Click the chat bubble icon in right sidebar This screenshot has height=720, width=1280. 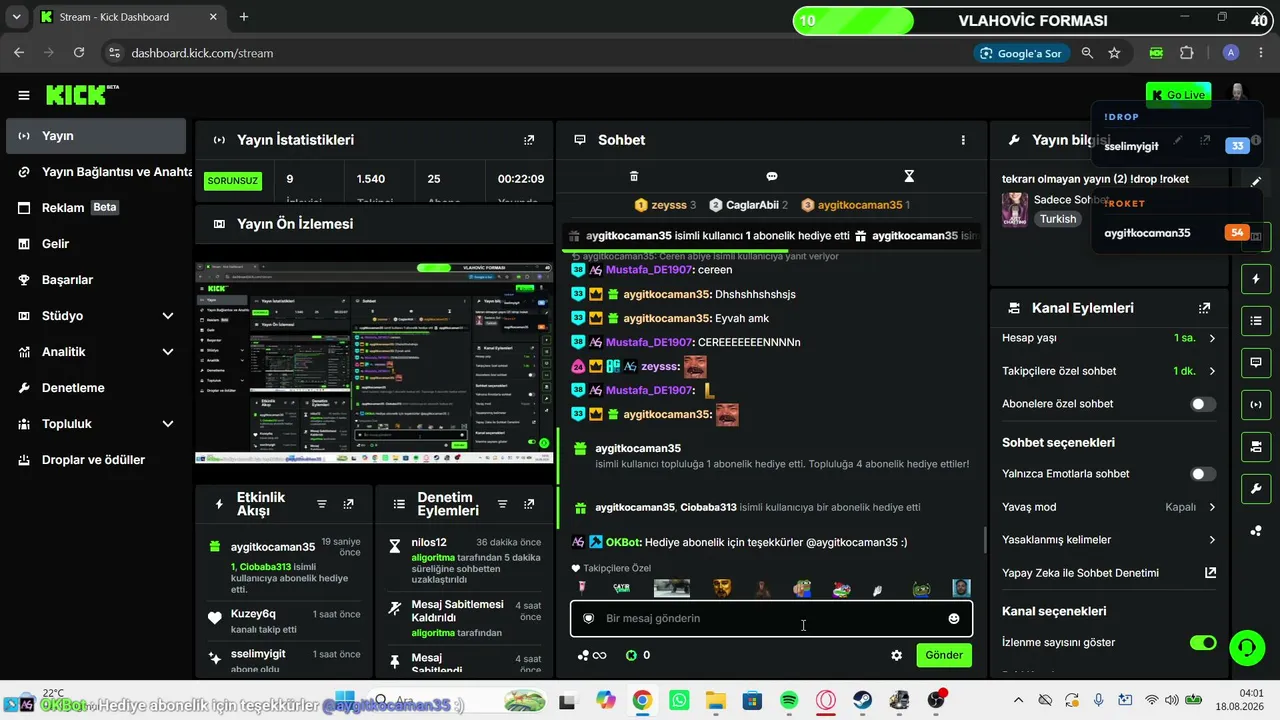point(1256,362)
